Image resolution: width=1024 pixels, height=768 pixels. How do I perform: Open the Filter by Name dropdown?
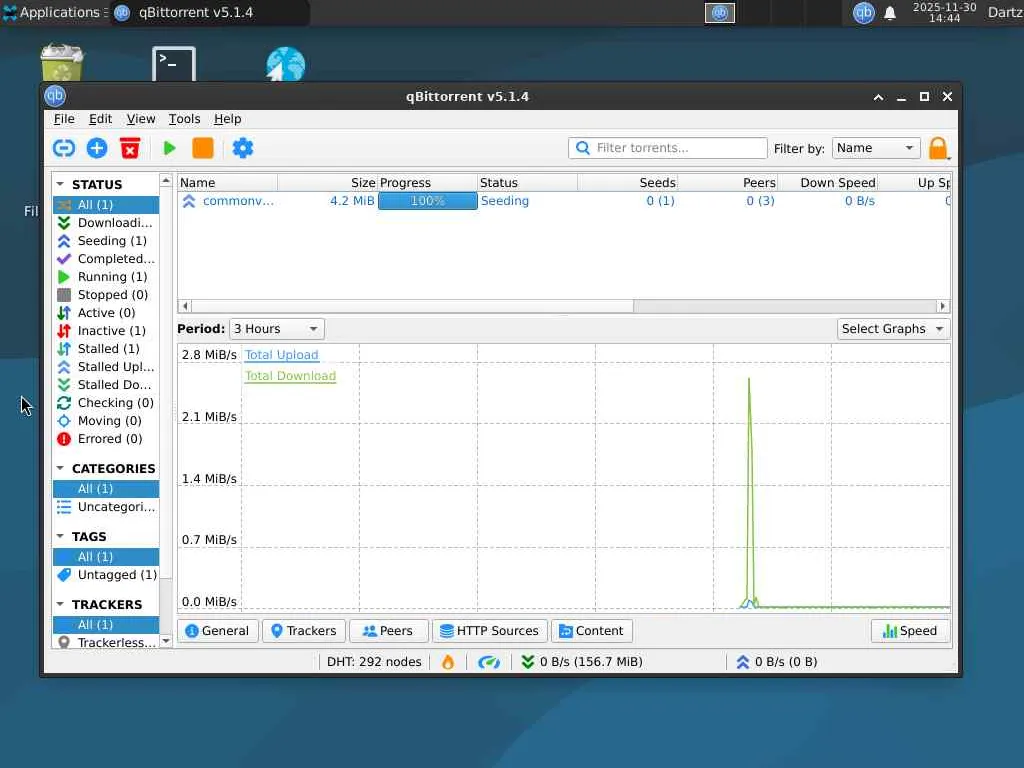(876, 148)
